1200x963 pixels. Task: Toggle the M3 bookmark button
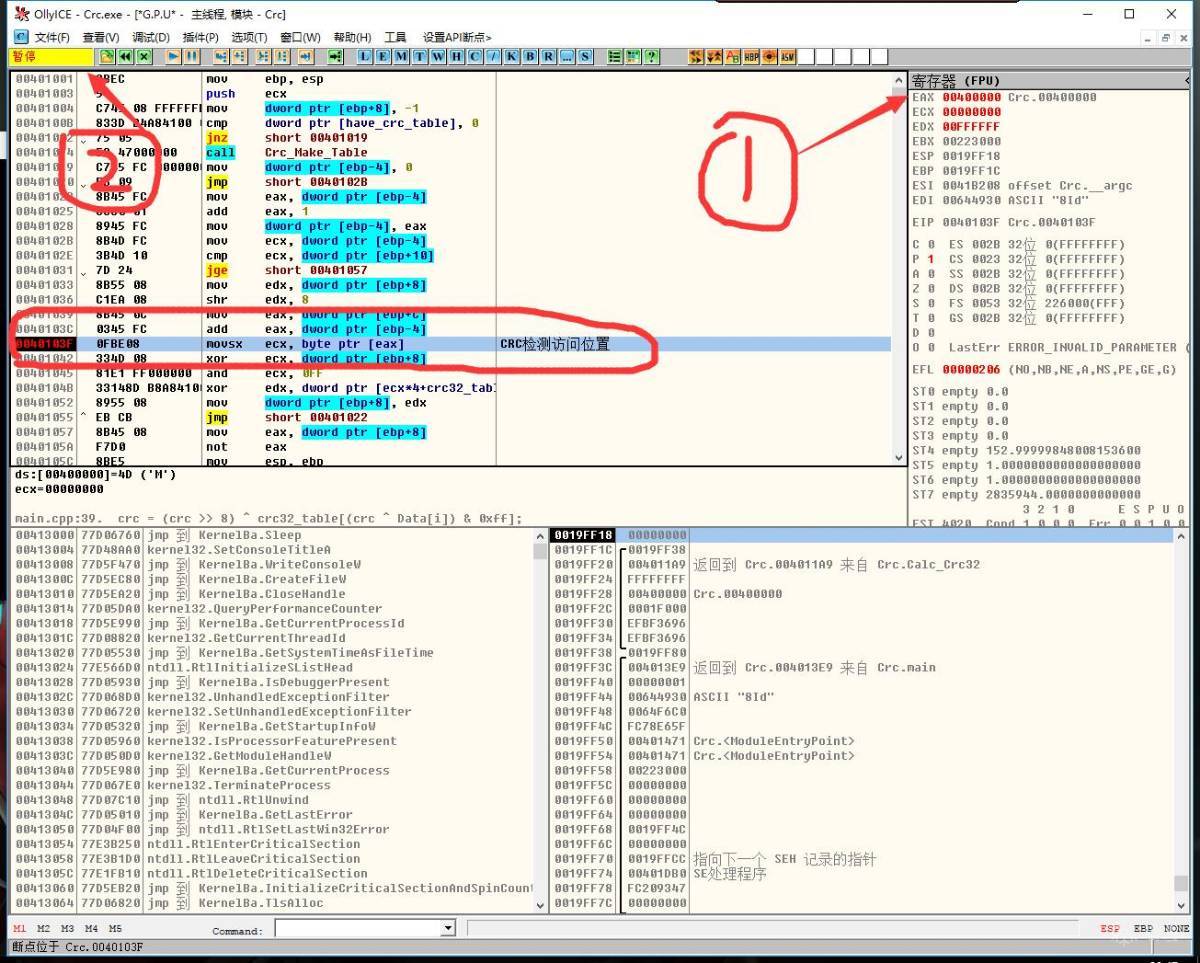click(67, 929)
